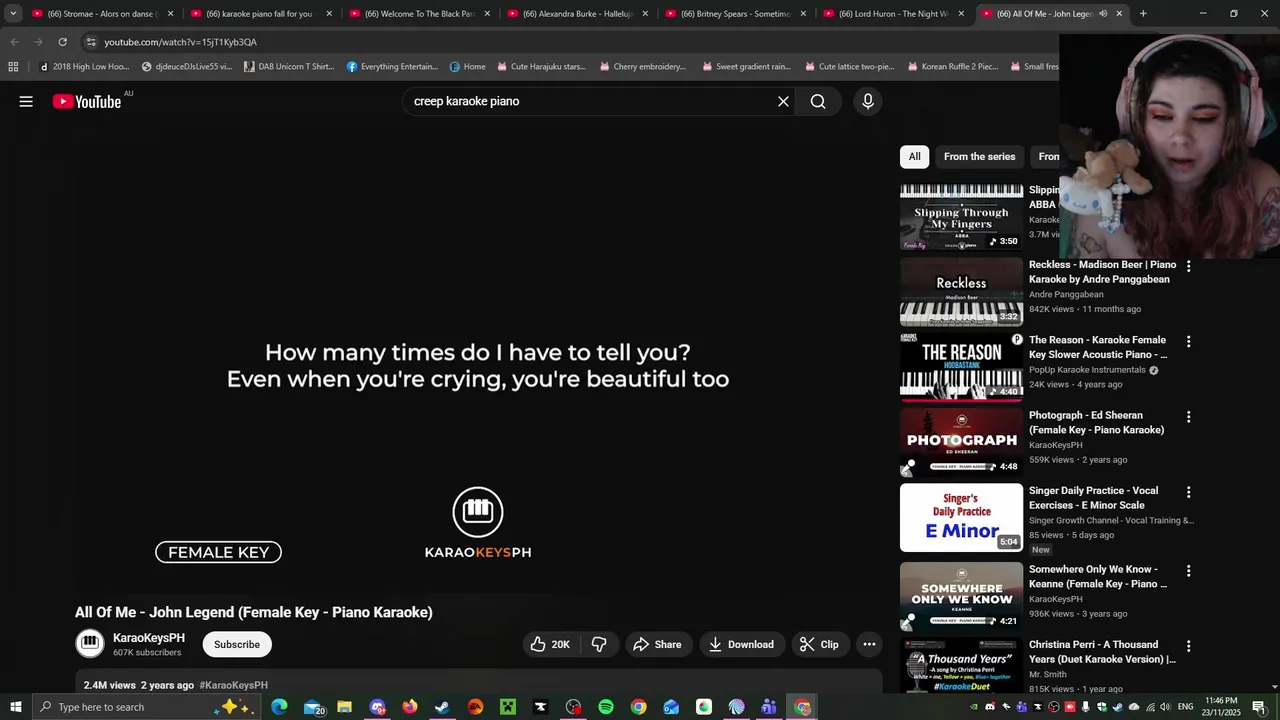The width and height of the screenshot is (1280, 720).
Task: Open the DAB Unicorn T Shirt bookmark
Action: pyautogui.click(x=288, y=67)
